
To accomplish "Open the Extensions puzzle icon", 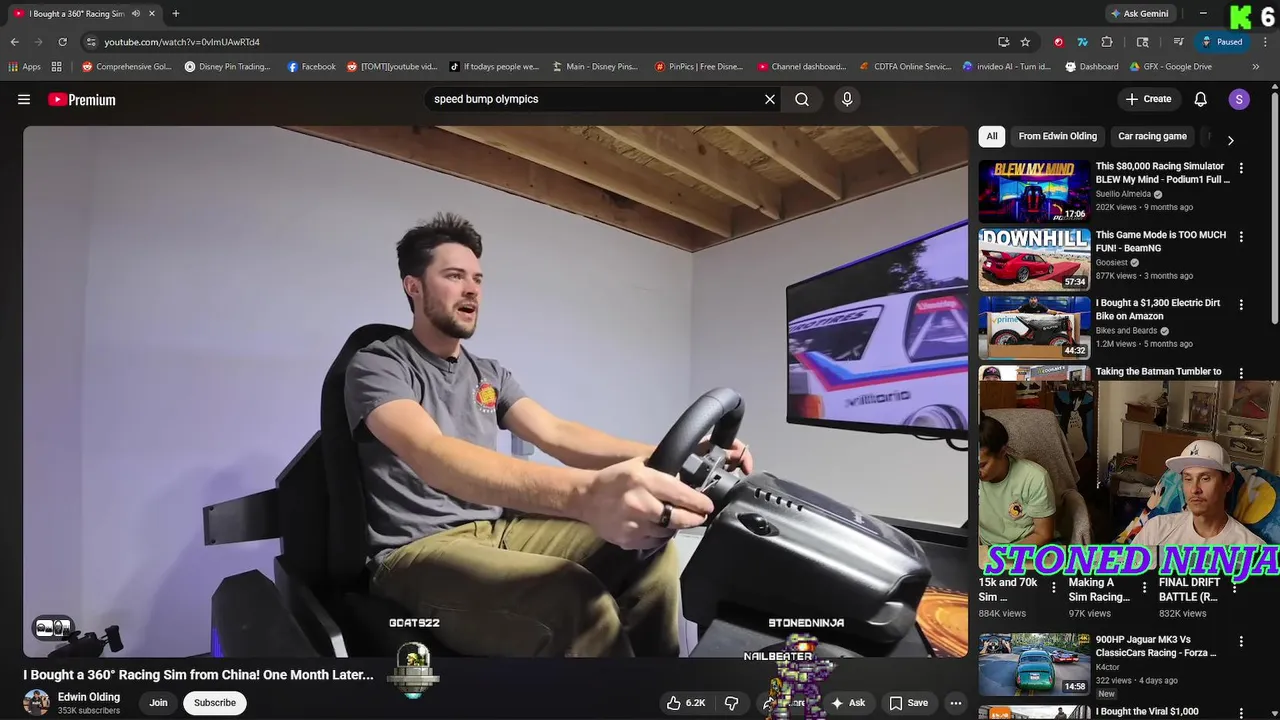I will 1107,42.
